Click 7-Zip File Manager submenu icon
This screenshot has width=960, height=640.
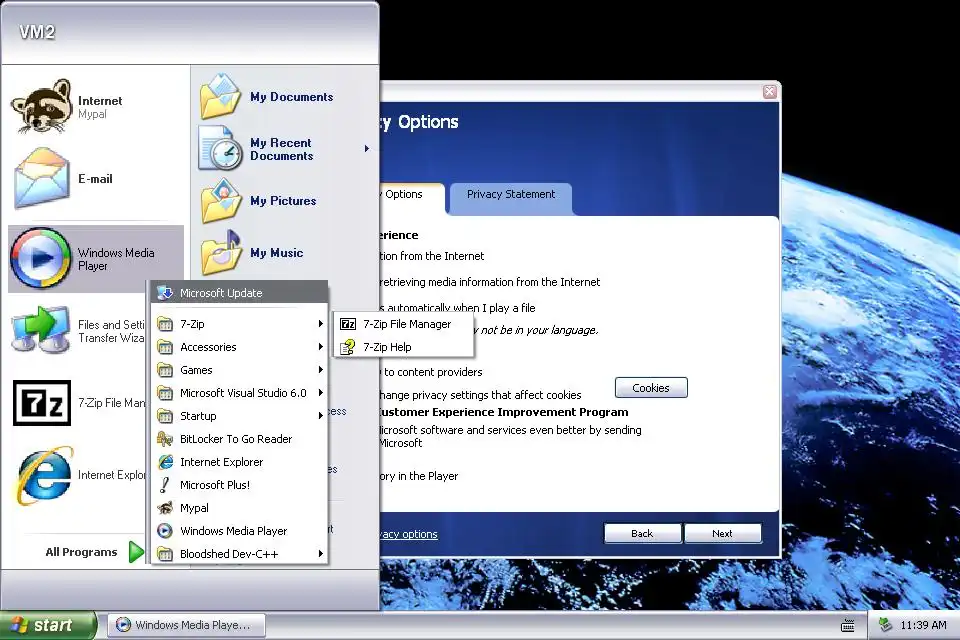[x=348, y=324]
